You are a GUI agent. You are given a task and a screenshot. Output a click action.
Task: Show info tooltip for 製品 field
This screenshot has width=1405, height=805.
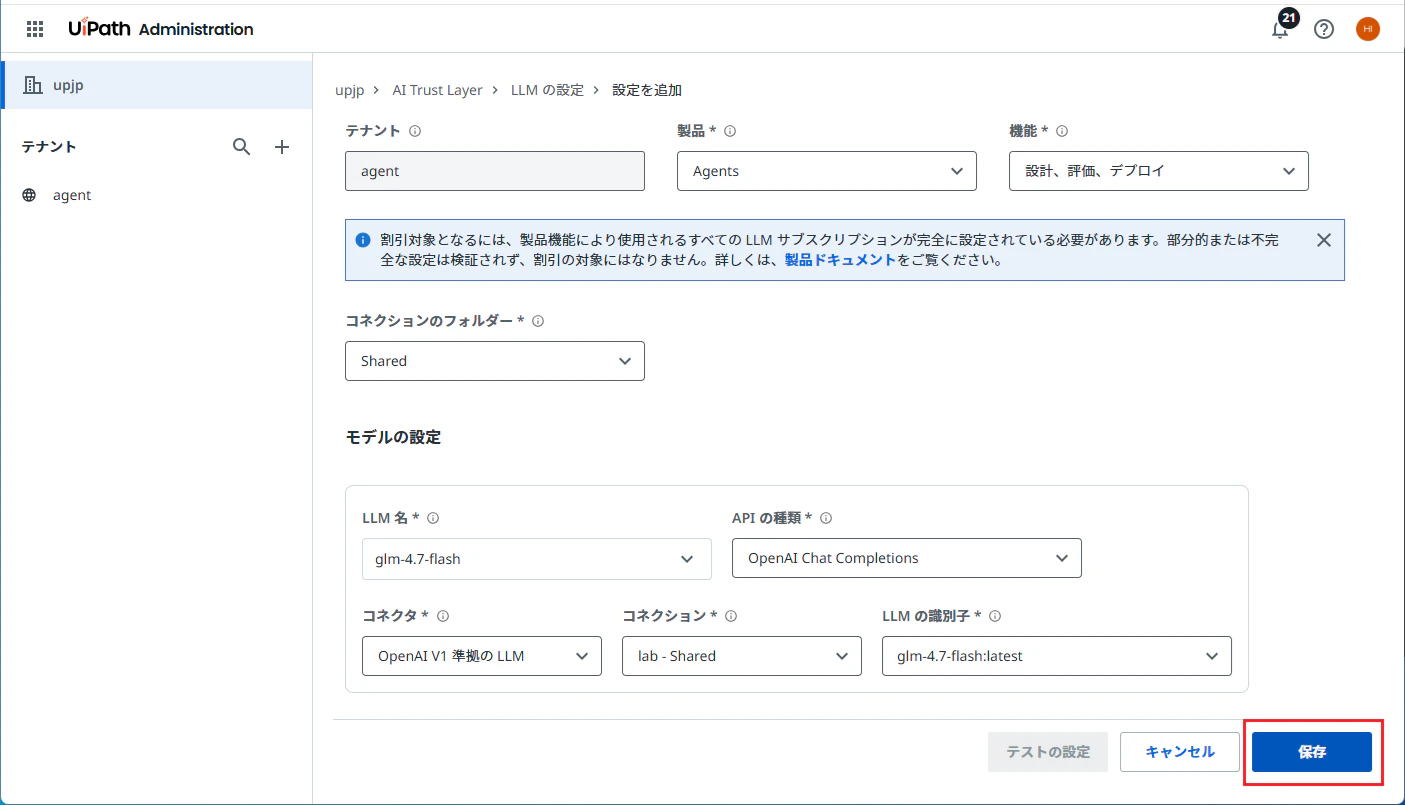tap(730, 131)
